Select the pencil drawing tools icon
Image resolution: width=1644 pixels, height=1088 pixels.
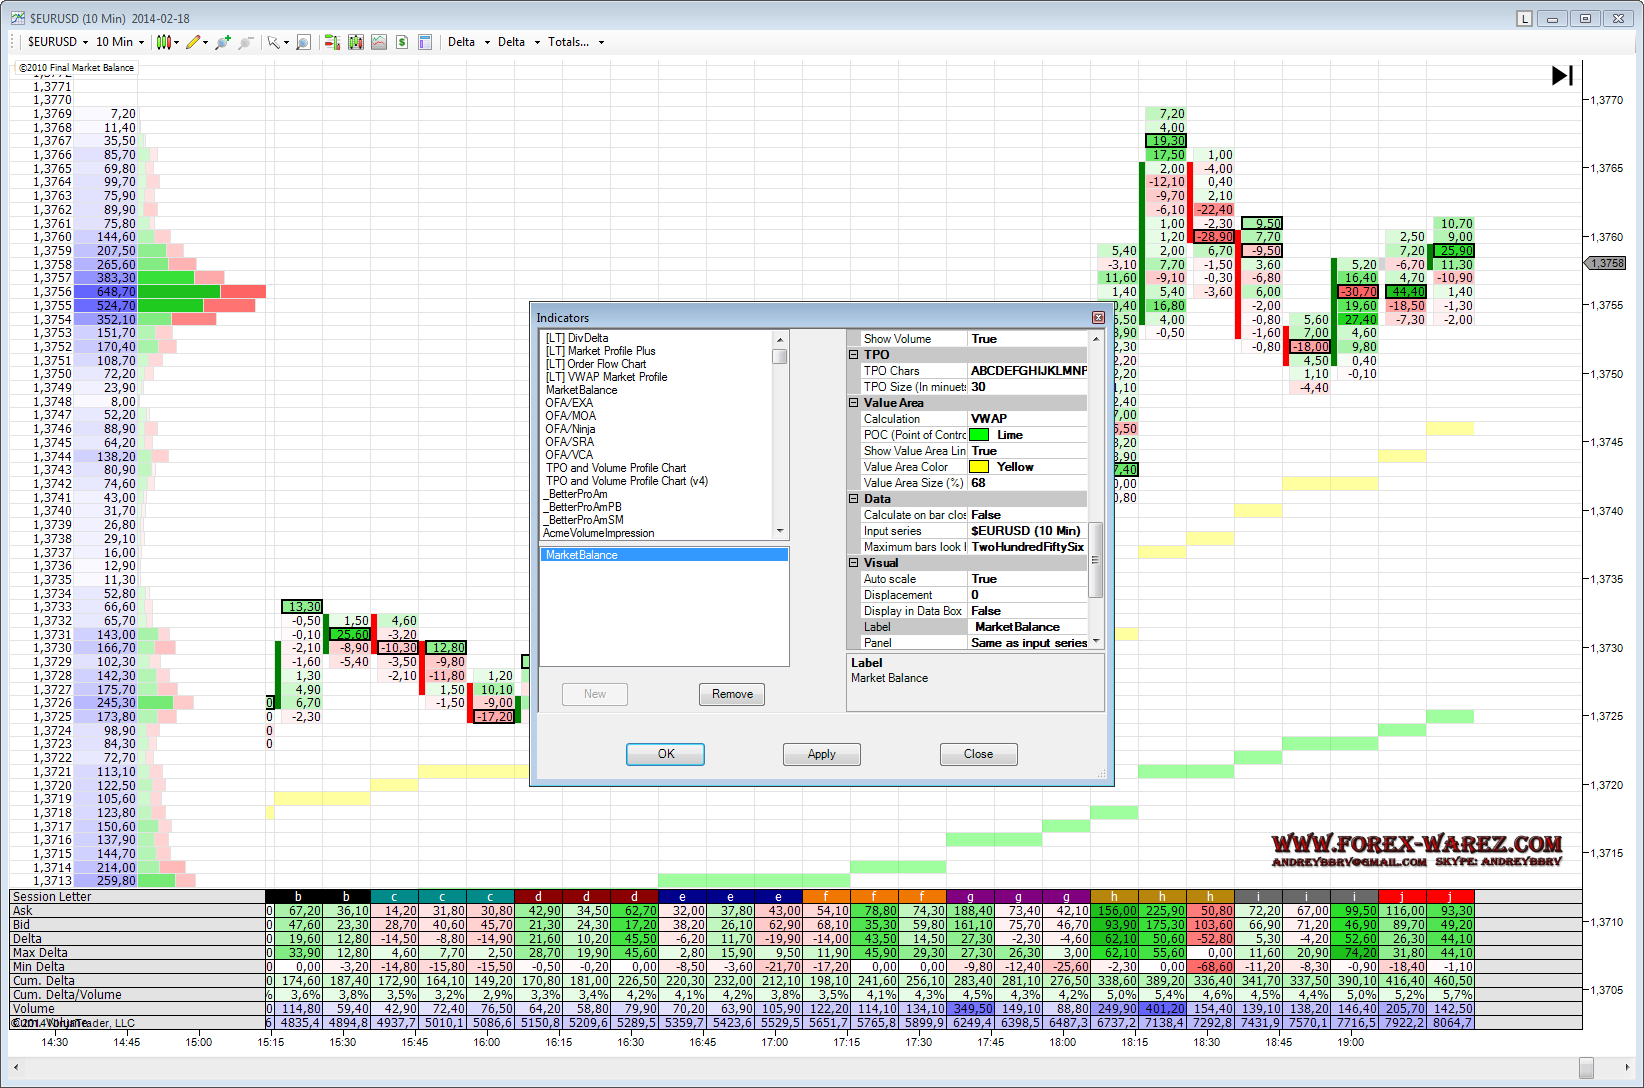193,42
